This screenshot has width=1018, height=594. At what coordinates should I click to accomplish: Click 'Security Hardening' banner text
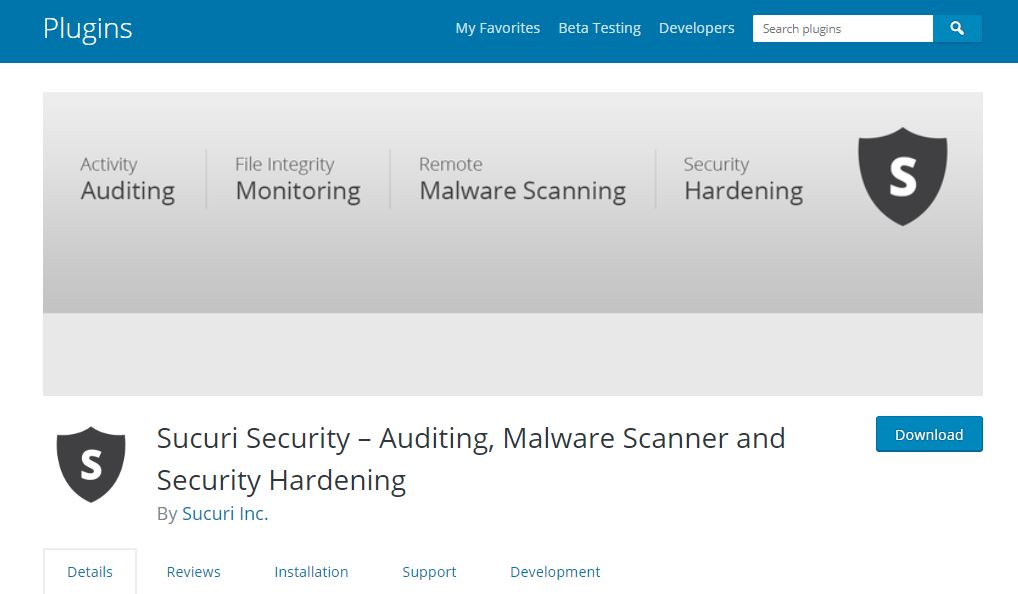click(x=743, y=180)
